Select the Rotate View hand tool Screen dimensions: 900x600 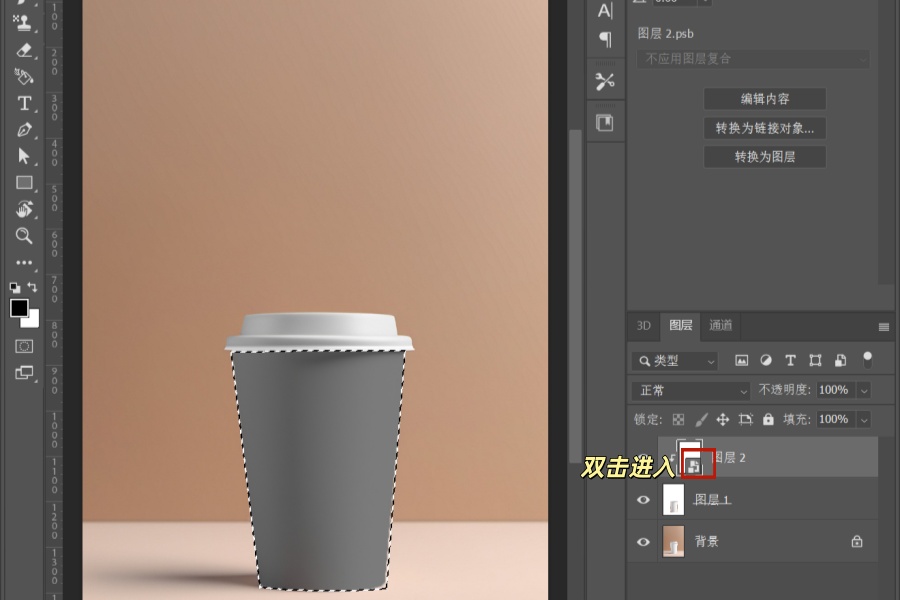(x=24, y=209)
